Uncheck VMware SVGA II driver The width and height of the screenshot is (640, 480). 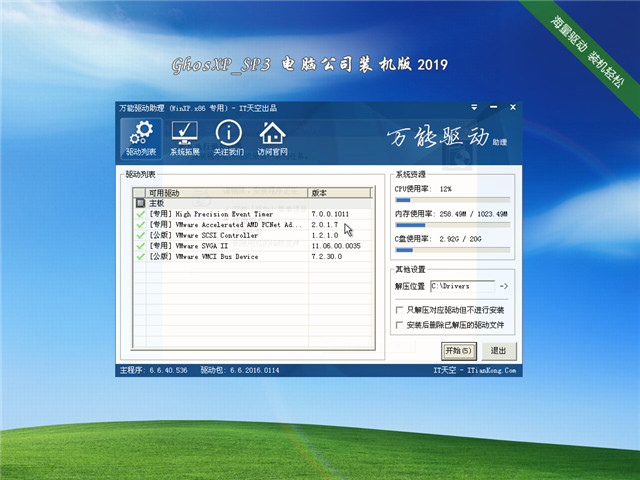click(140, 246)
